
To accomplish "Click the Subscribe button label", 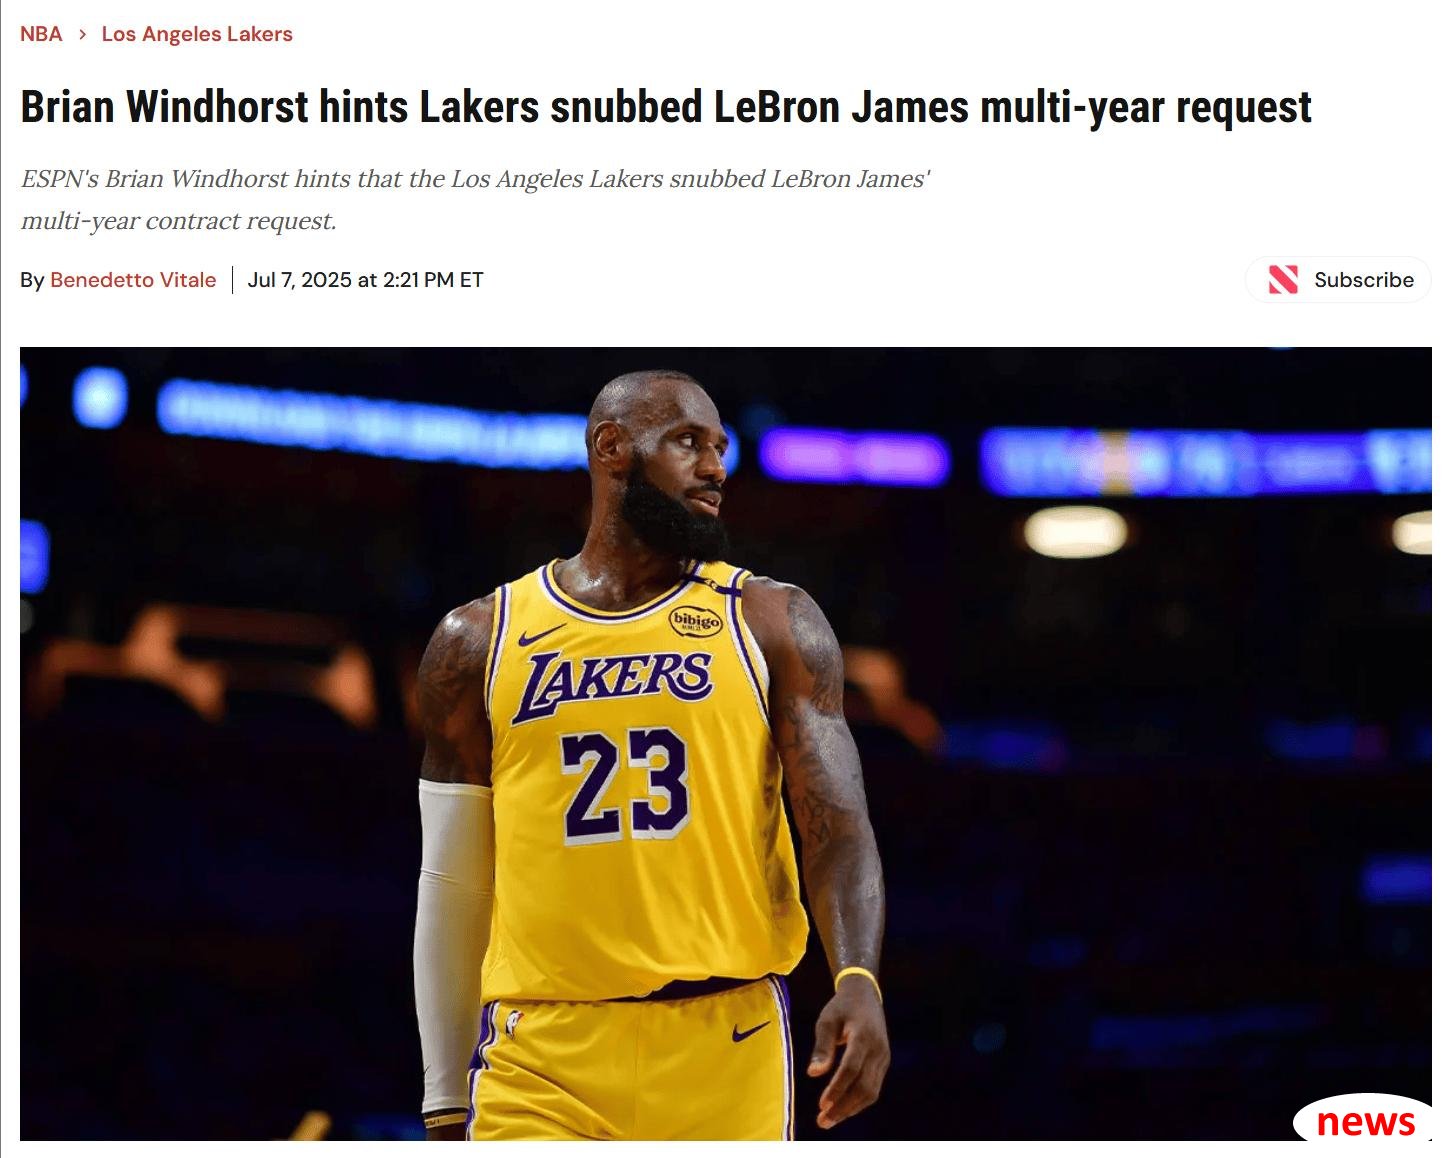I will 1364,280.
